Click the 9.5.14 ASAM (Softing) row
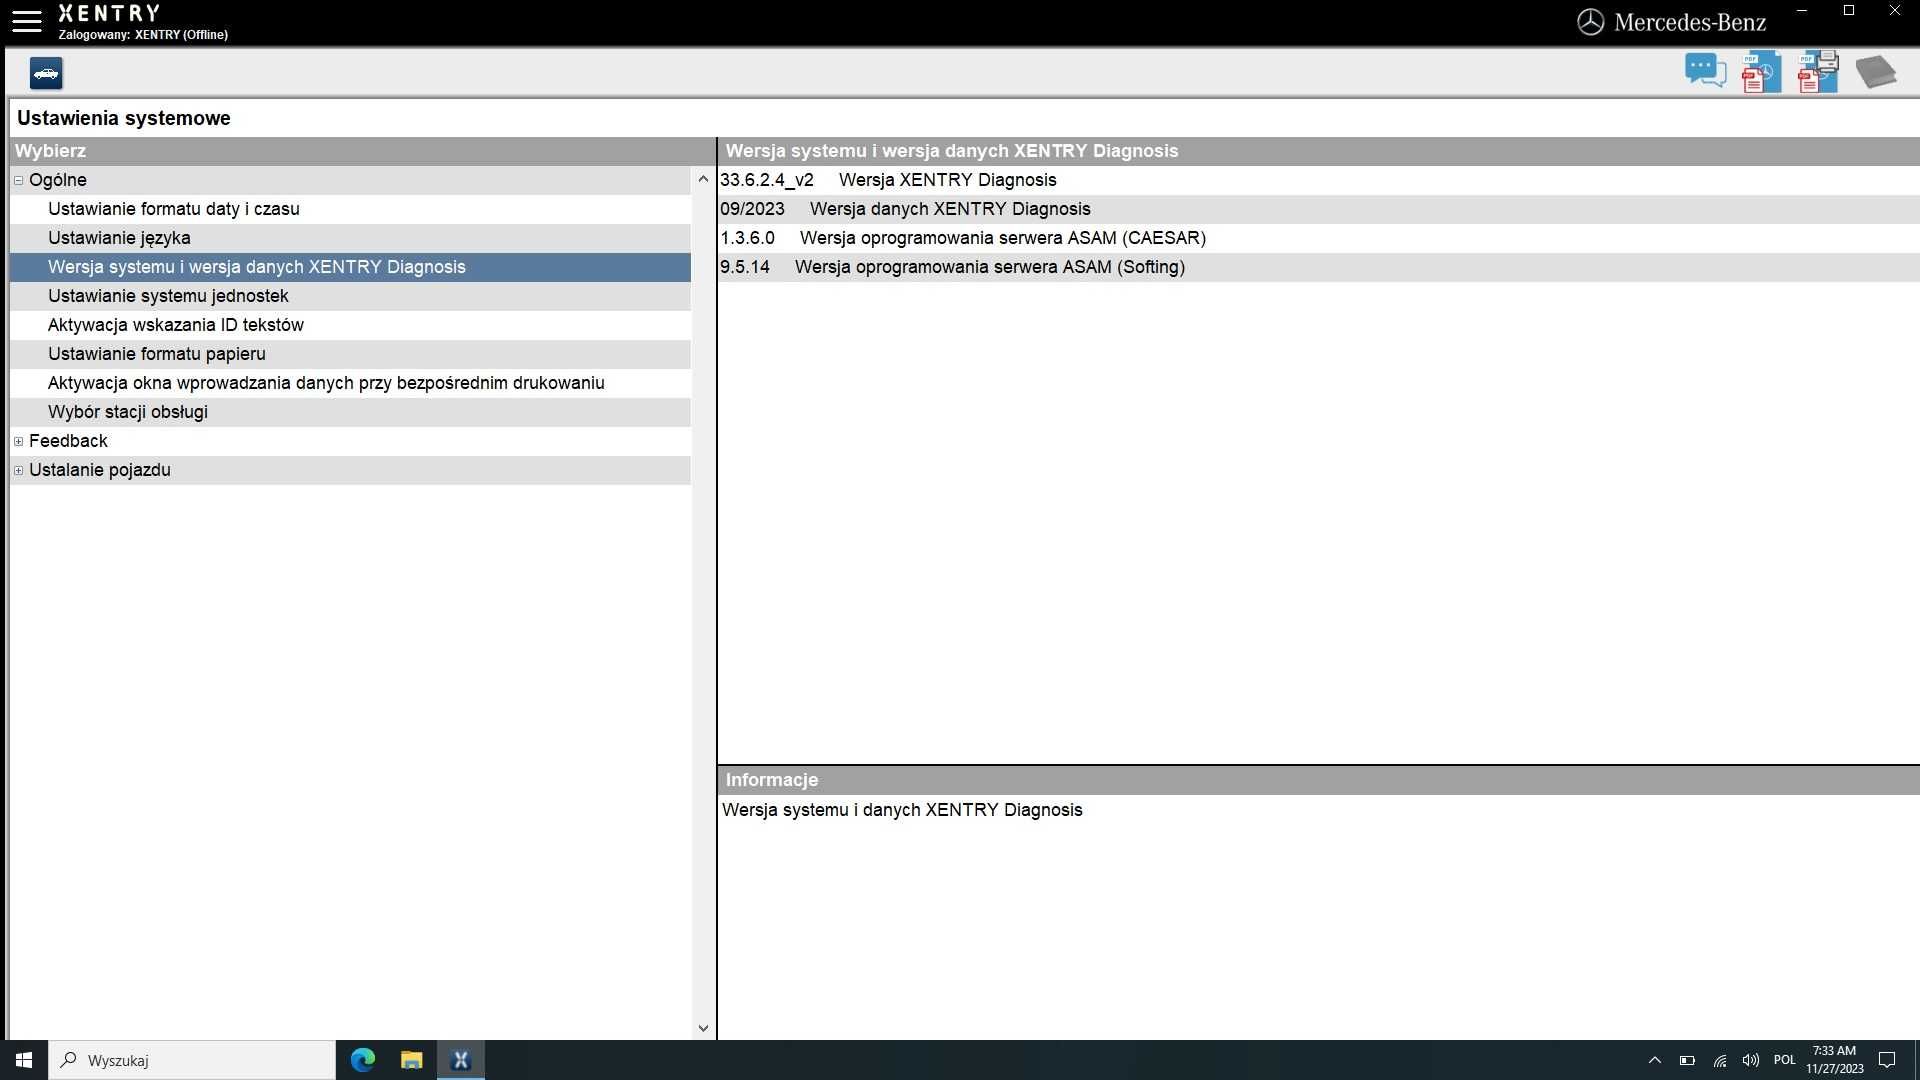1920x1080 pixels. click(x=1318, y=267)
